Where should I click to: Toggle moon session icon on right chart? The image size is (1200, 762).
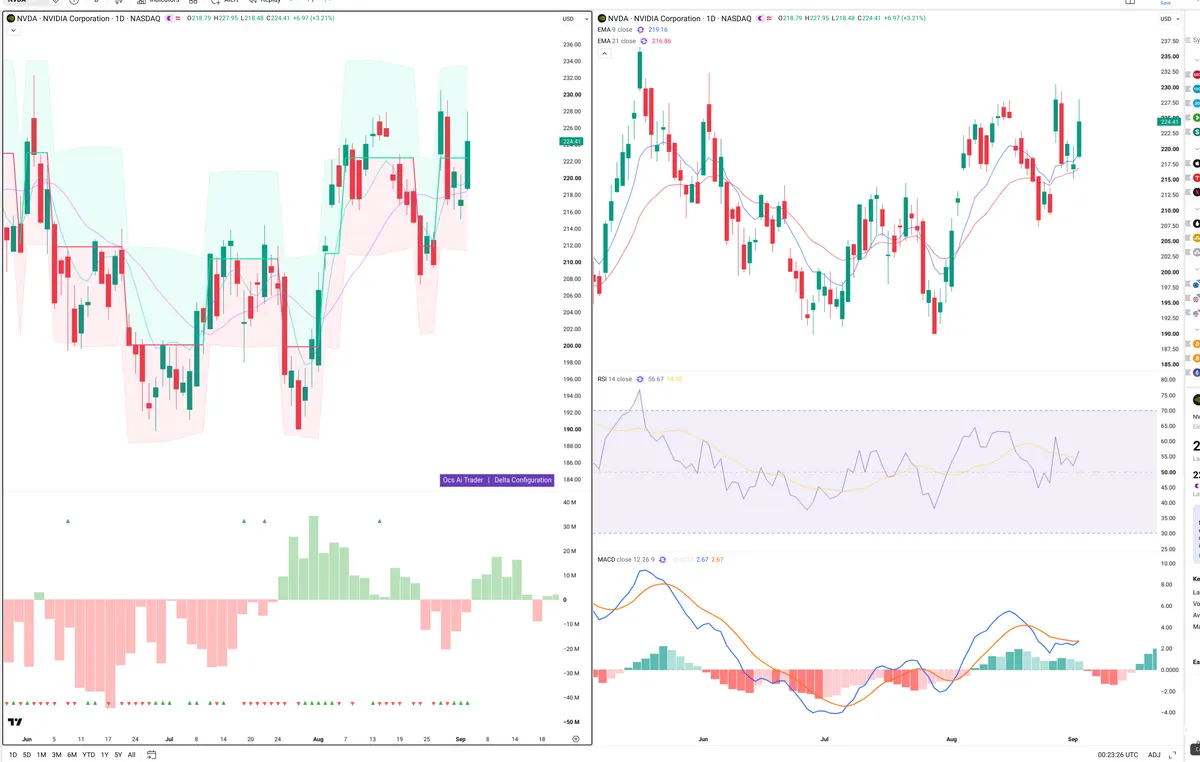click(x=761, y=19)
